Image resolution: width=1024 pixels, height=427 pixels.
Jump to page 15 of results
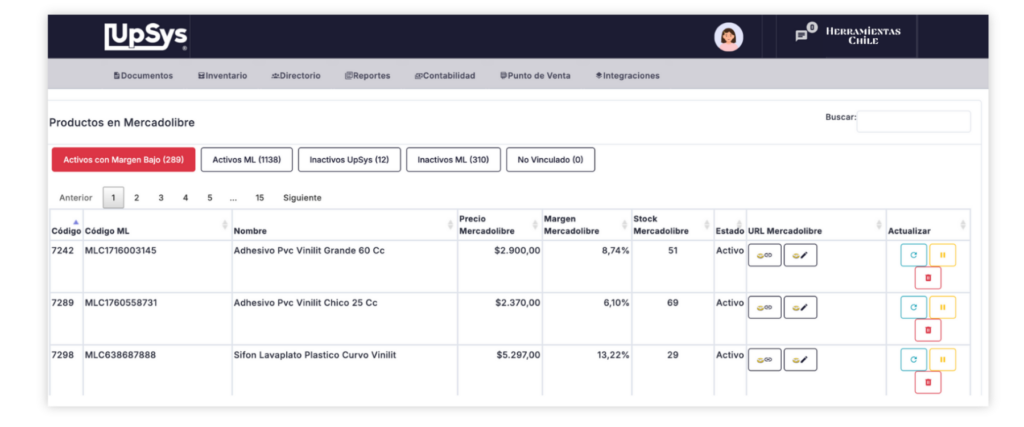(x=260, y=198)
